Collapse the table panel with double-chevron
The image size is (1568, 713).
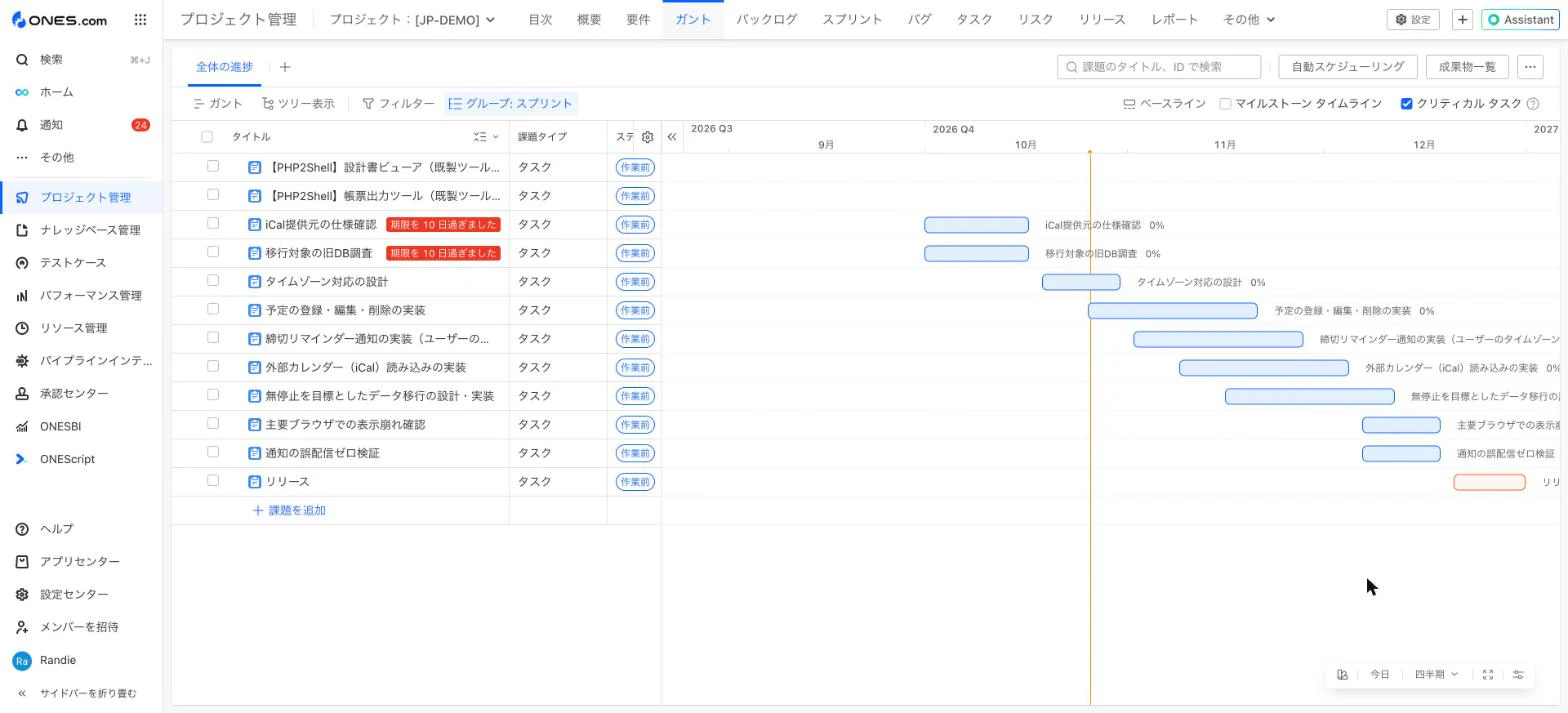point(672,137)
